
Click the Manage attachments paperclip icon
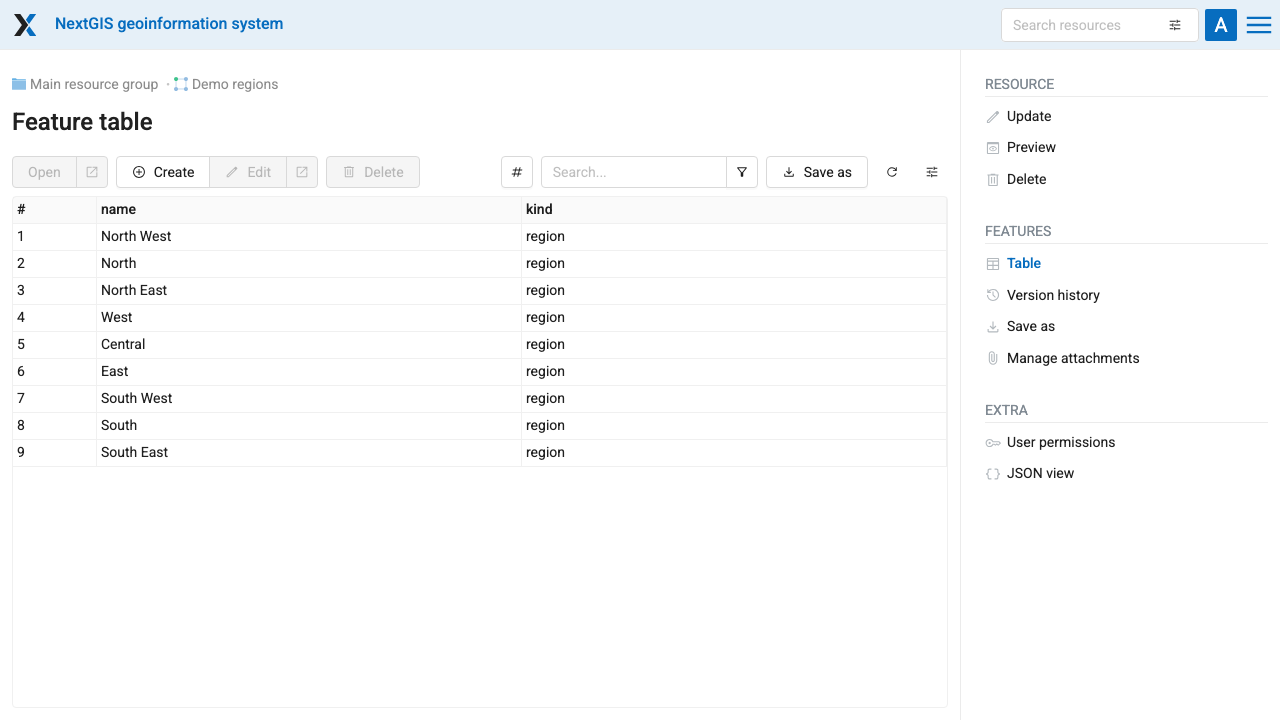pyautogui.click(x=993, y=358)
